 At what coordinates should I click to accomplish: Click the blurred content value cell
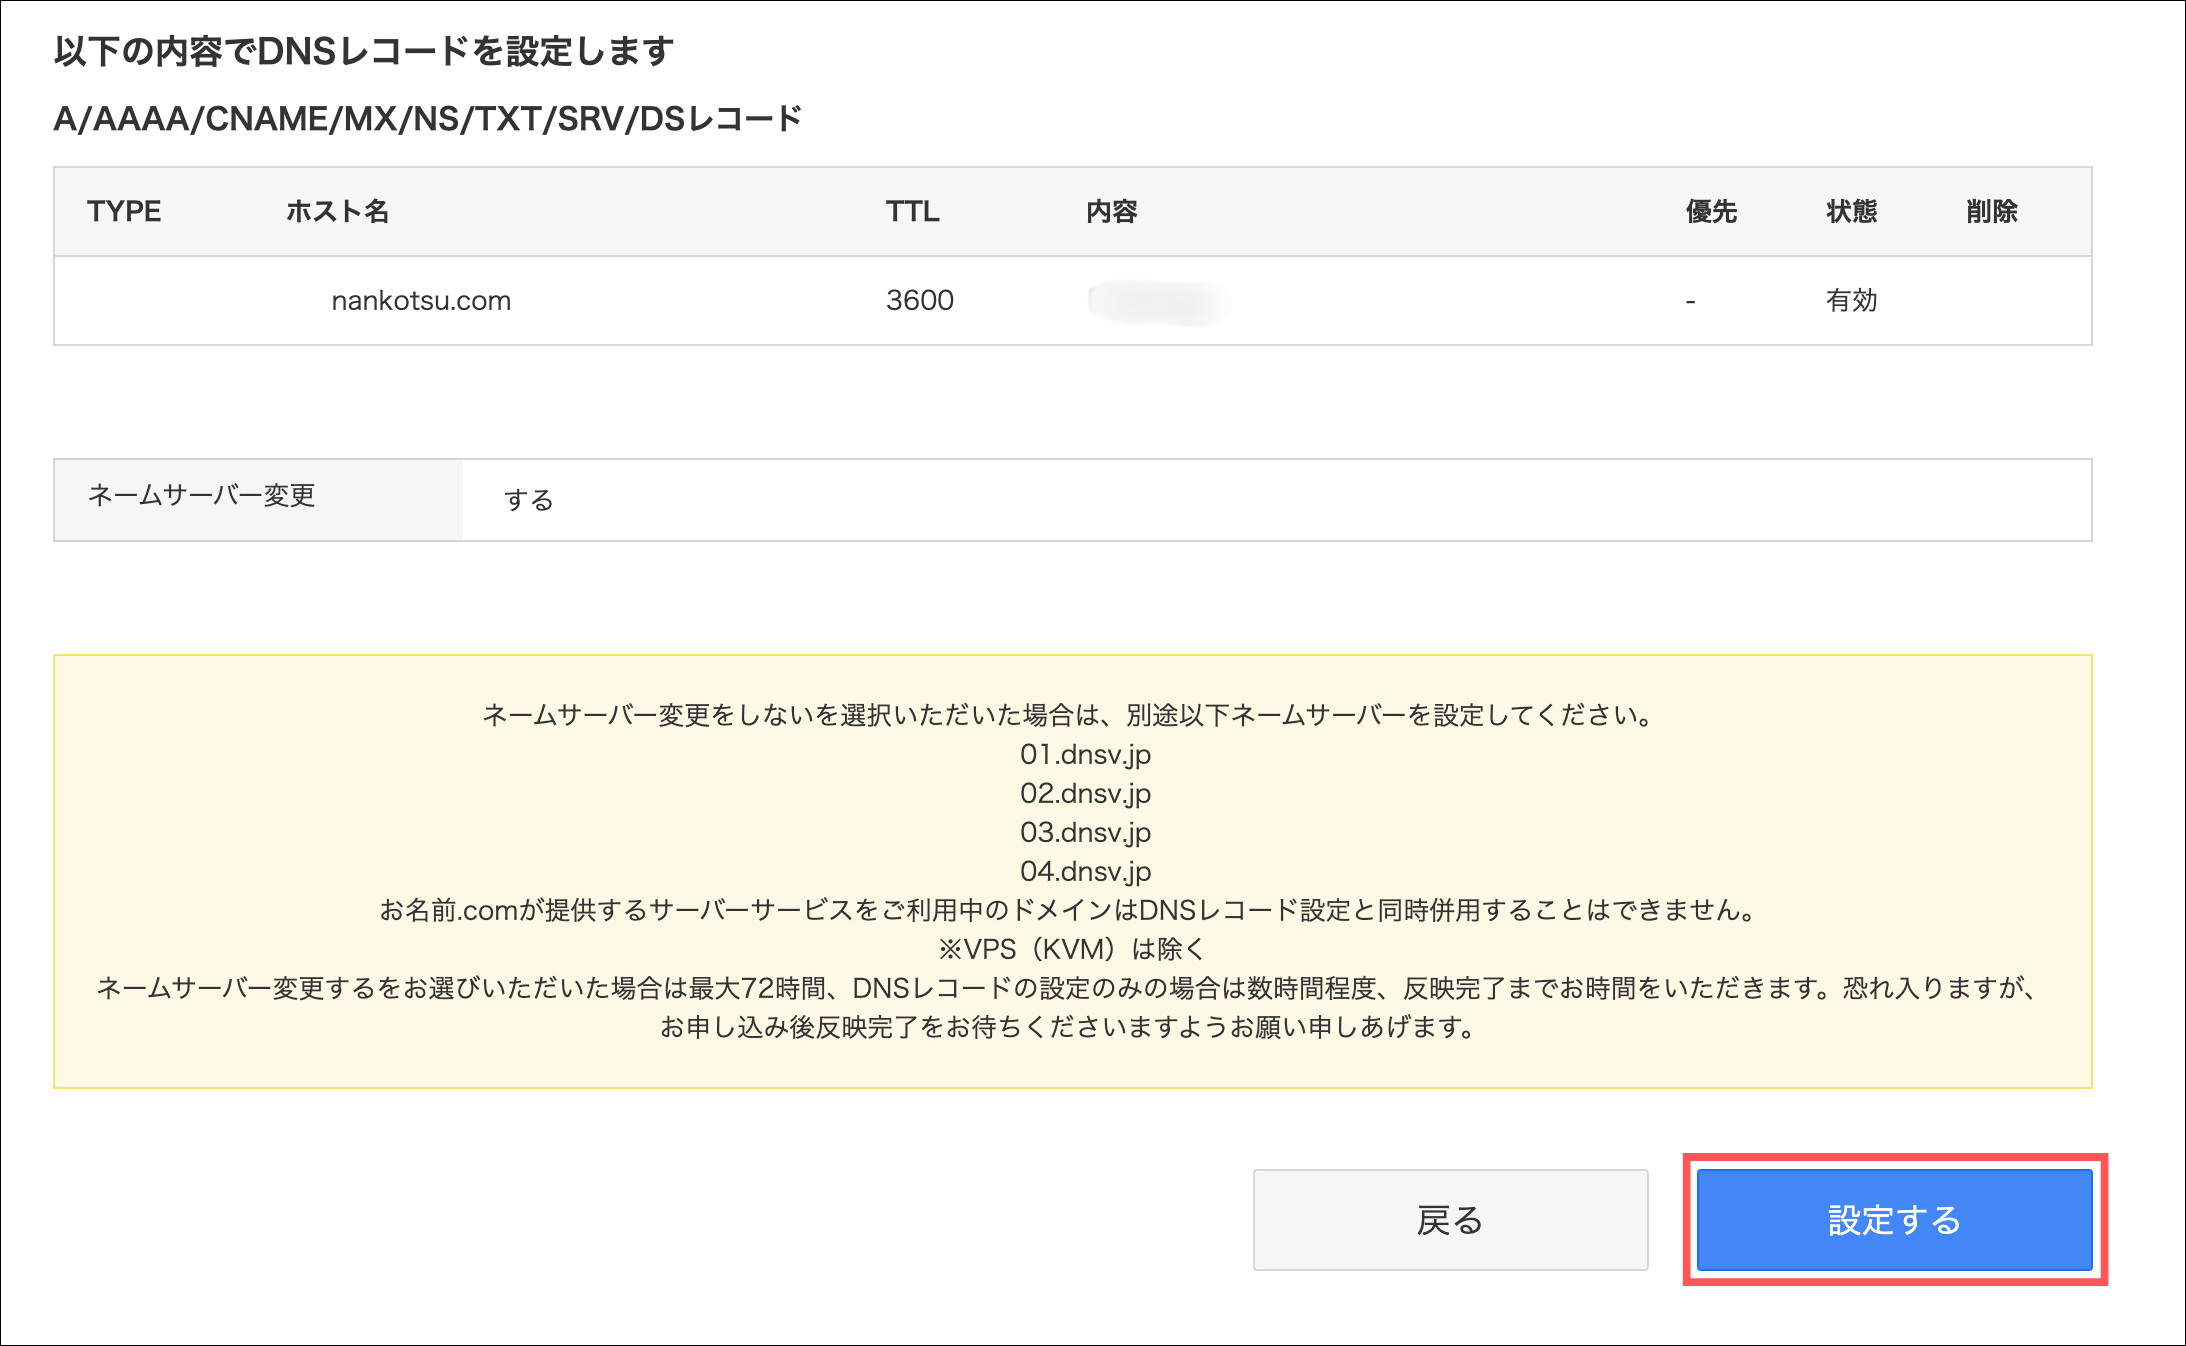[x=1158, y=302]
